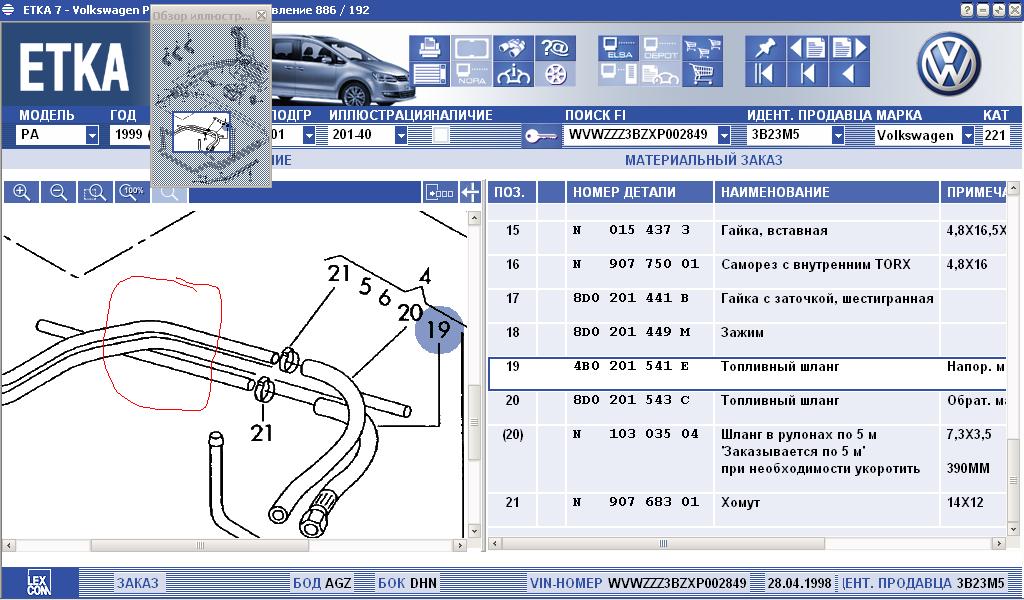Zoom in on the illustration
1024x600 pixels.
click(22, 192)
